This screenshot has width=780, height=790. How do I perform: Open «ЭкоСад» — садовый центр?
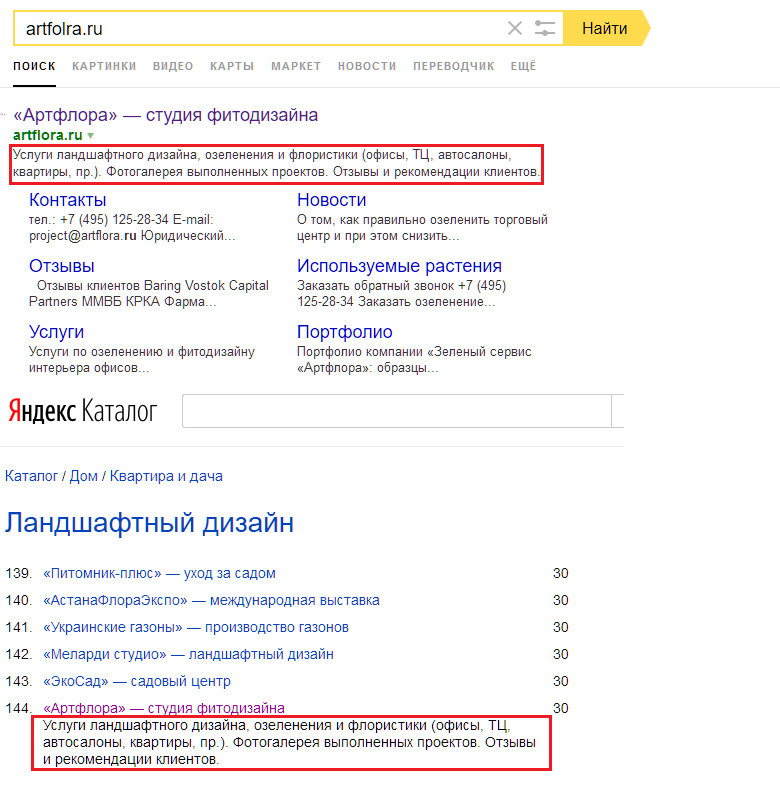click(137, 681)
